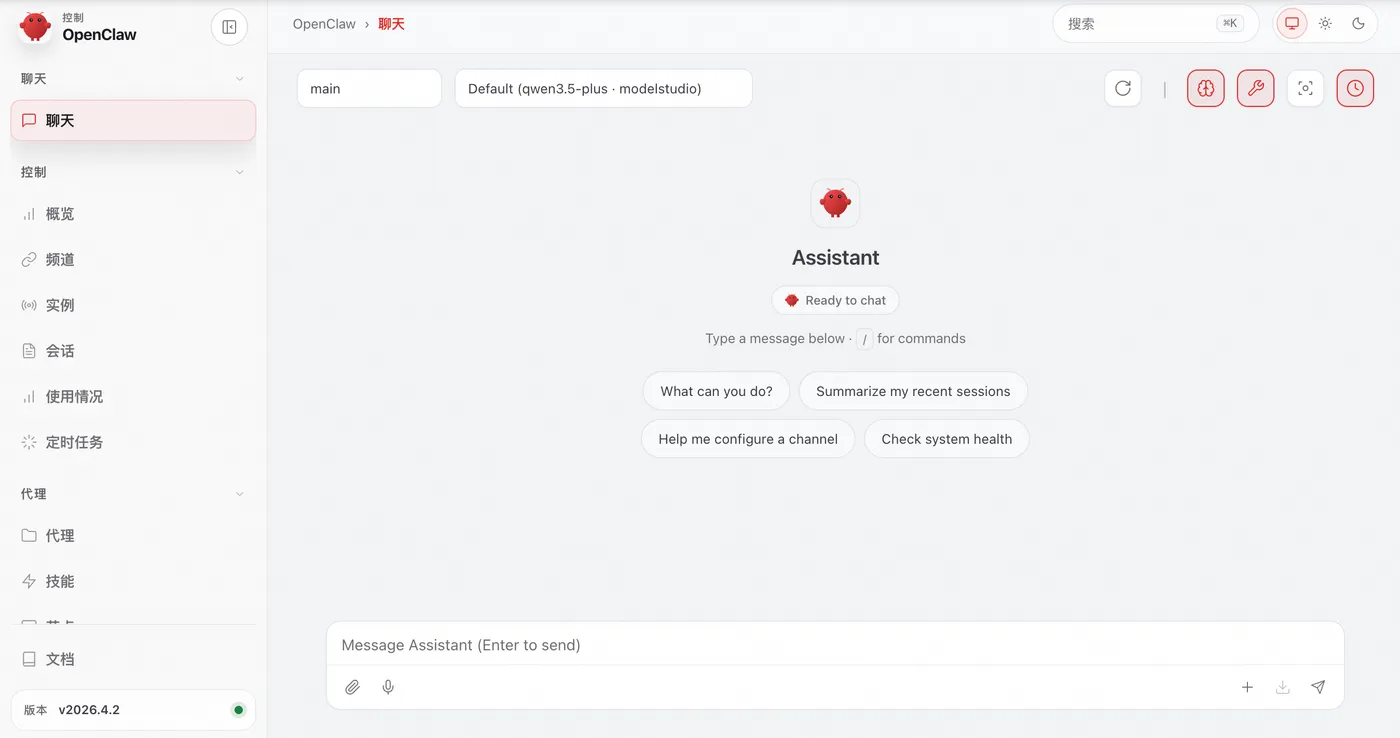1400x738 pixels.
Task: Click the OpenClaw red mascot logo
Action: (35, 27)
